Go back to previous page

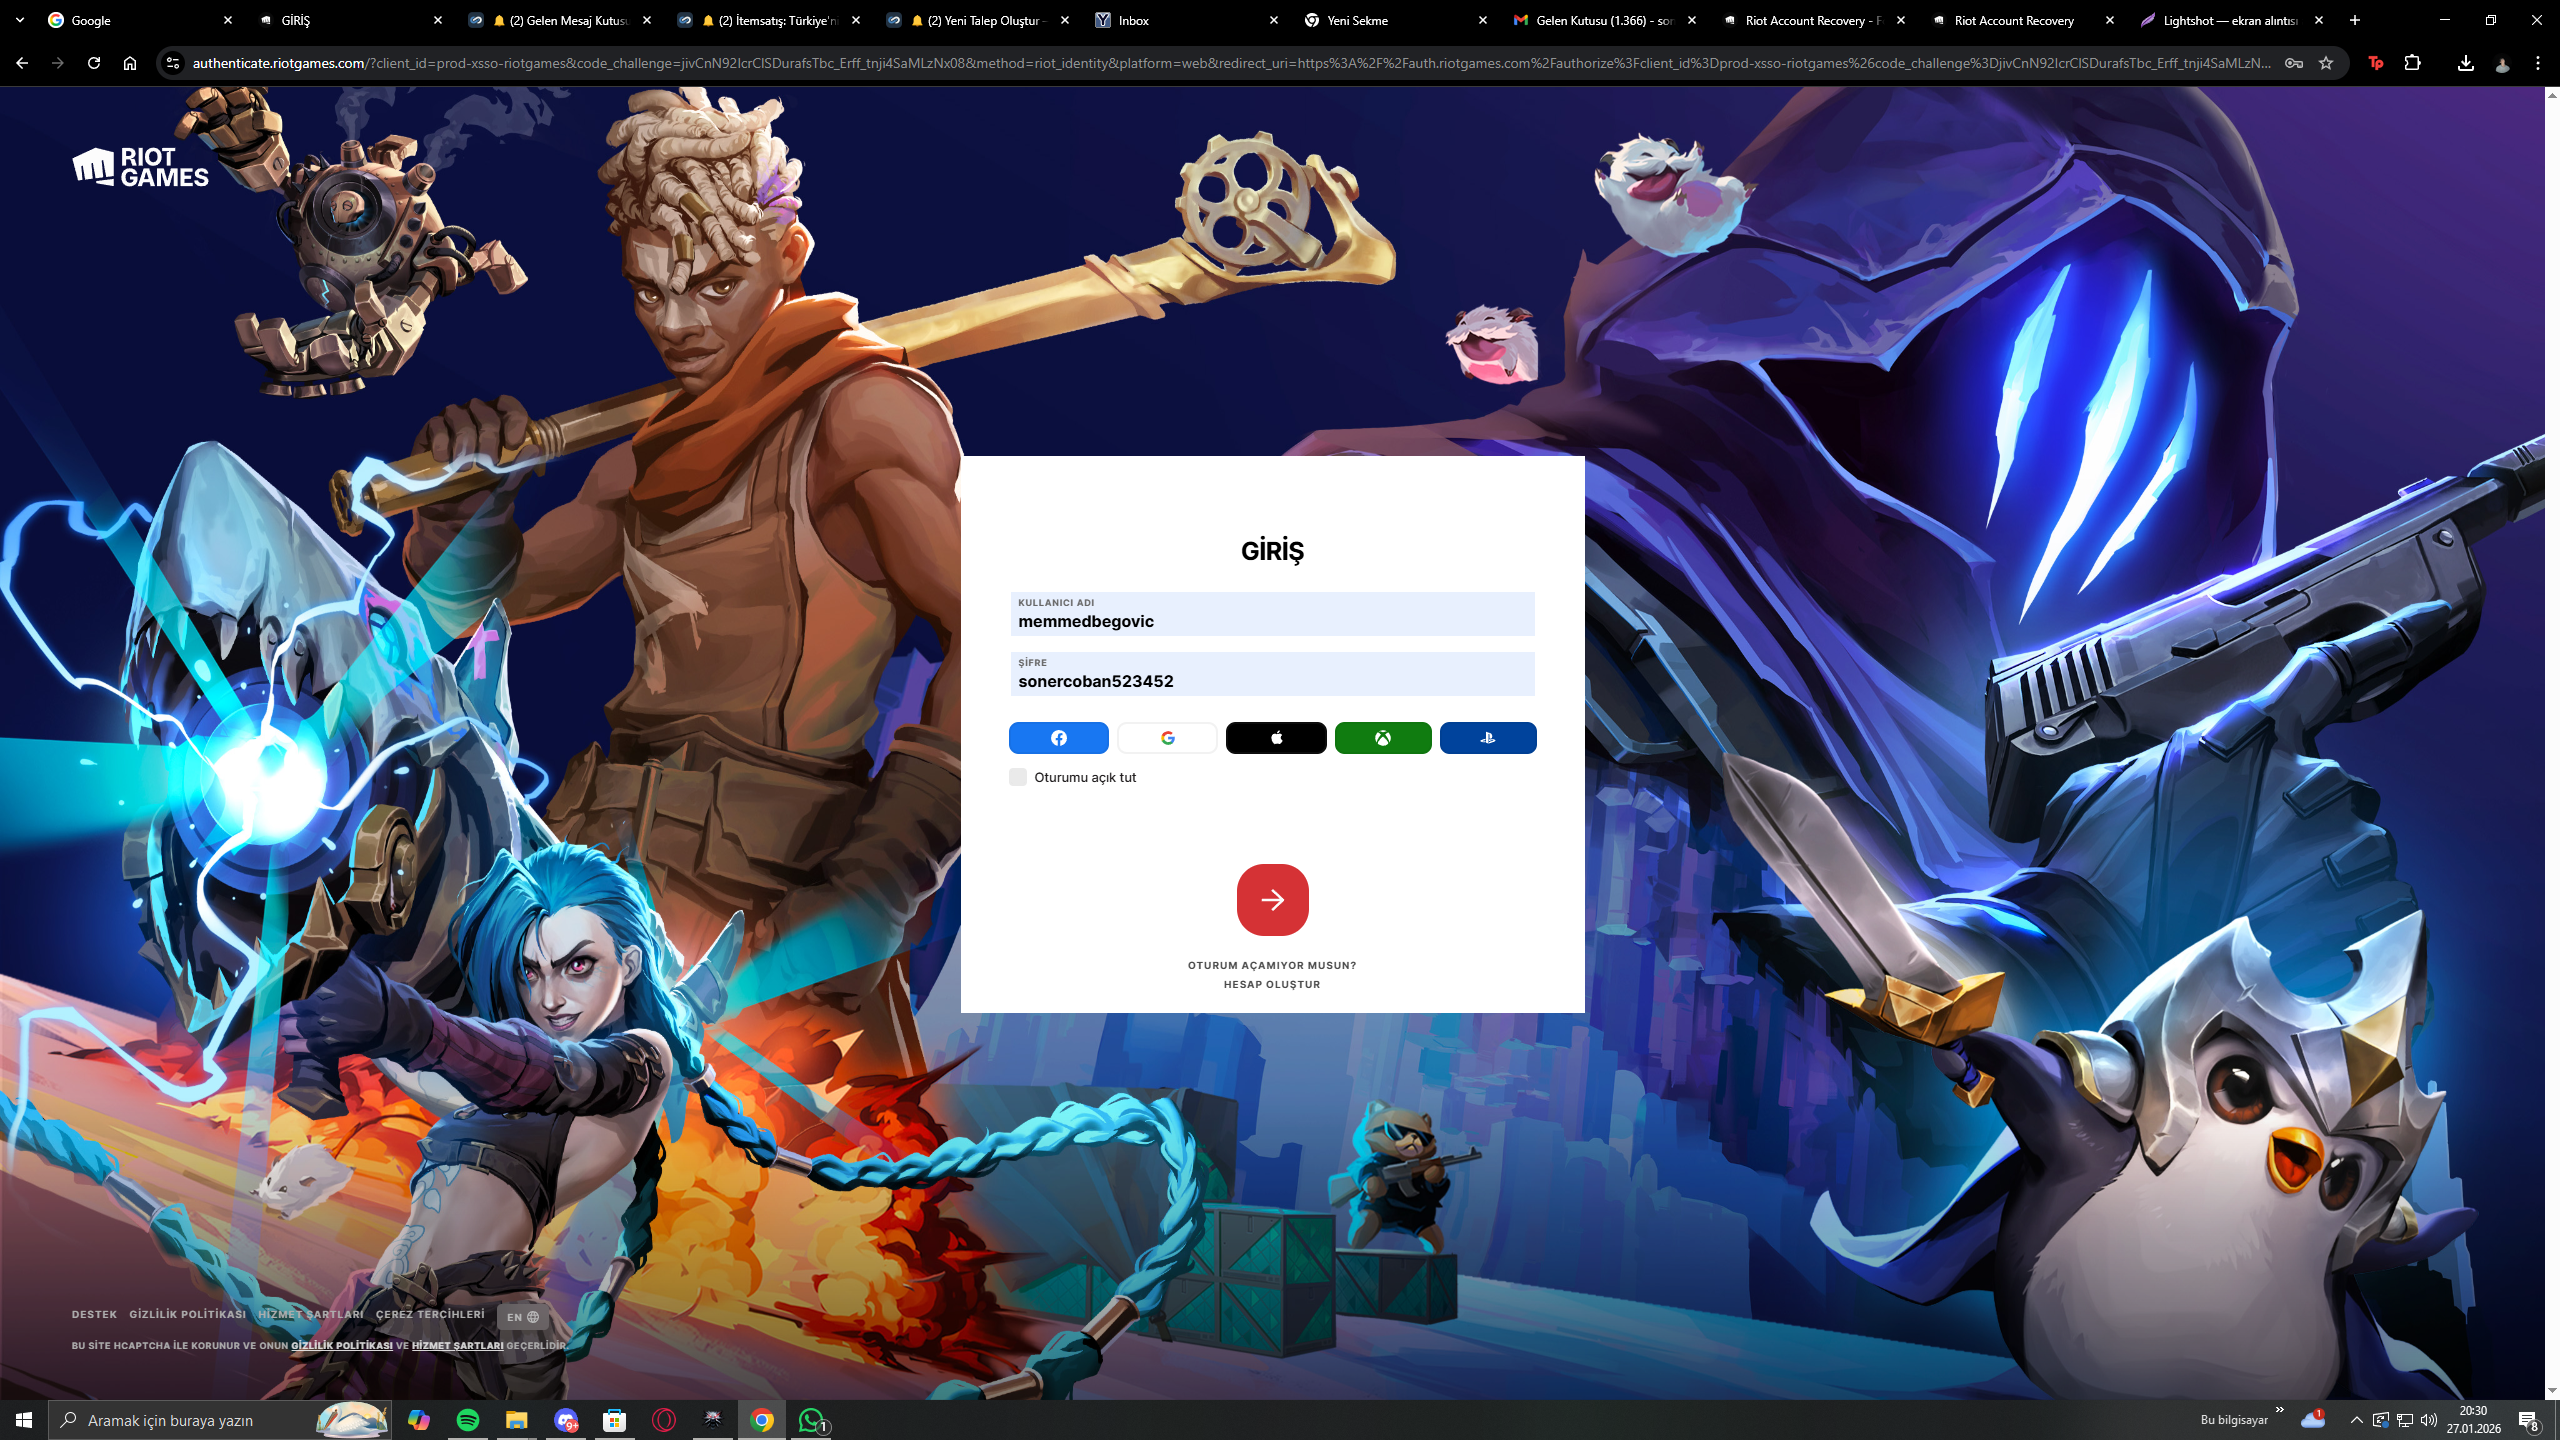point(22,63)
